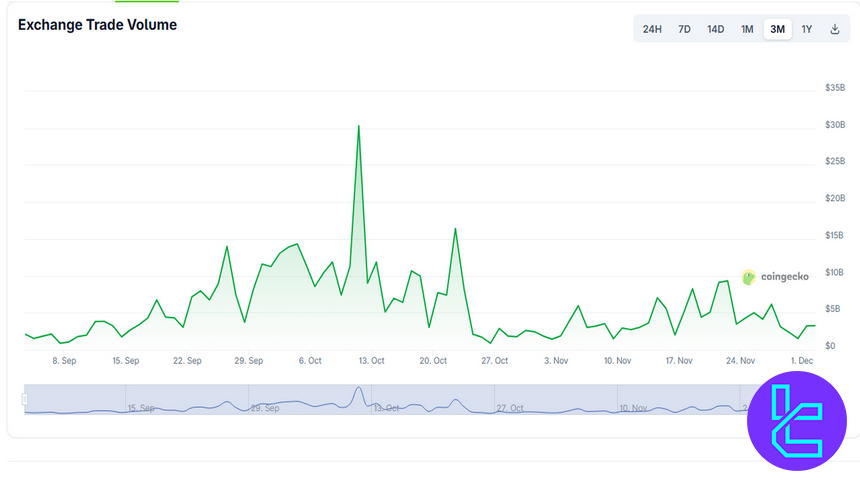Screen dimensions: 860x484
Task: Click the navigator spike near 13. Oct
Action: point(359,389)
